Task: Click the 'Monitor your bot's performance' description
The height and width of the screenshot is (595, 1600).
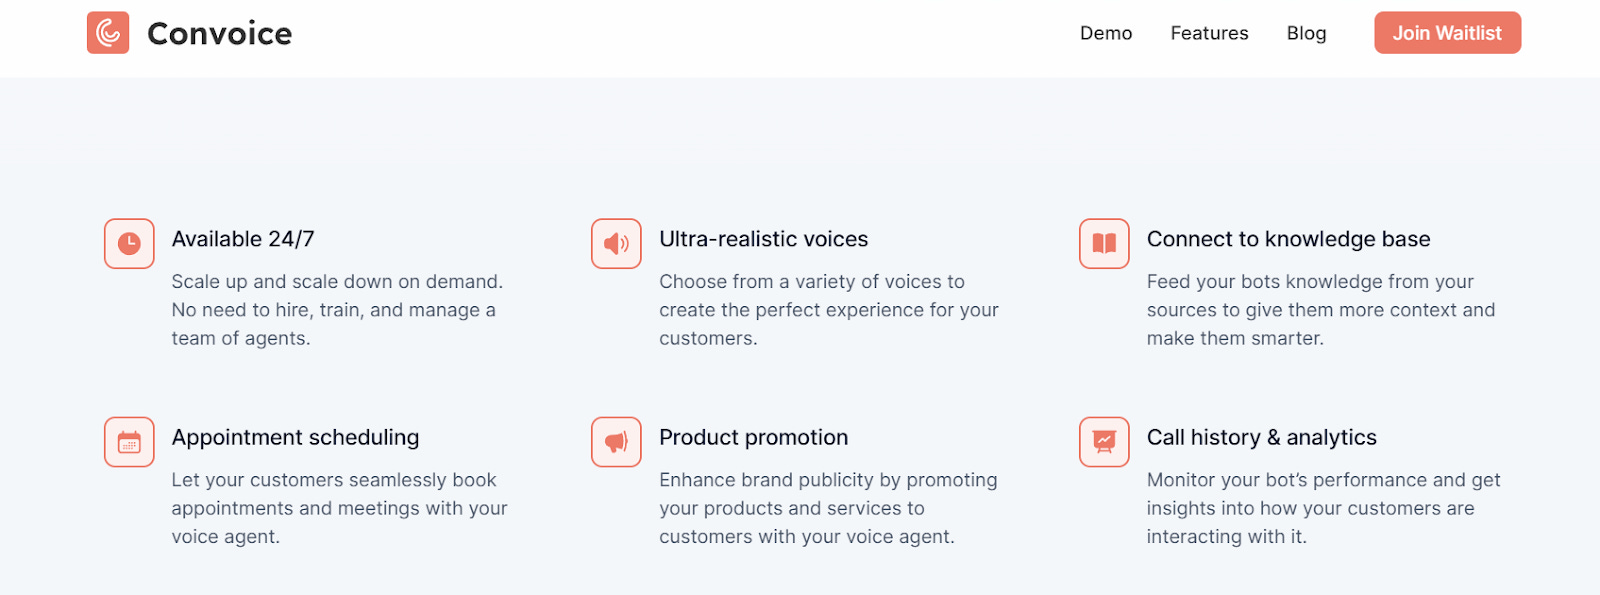Action: click(1322, 508)
